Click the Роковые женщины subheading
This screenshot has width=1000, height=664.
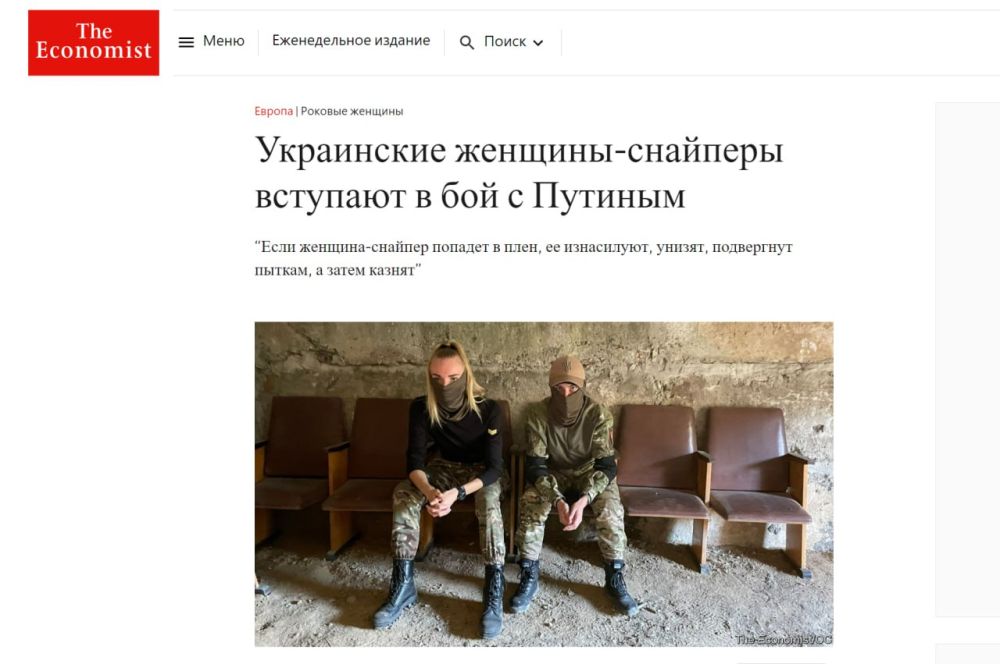pos(352,111)
